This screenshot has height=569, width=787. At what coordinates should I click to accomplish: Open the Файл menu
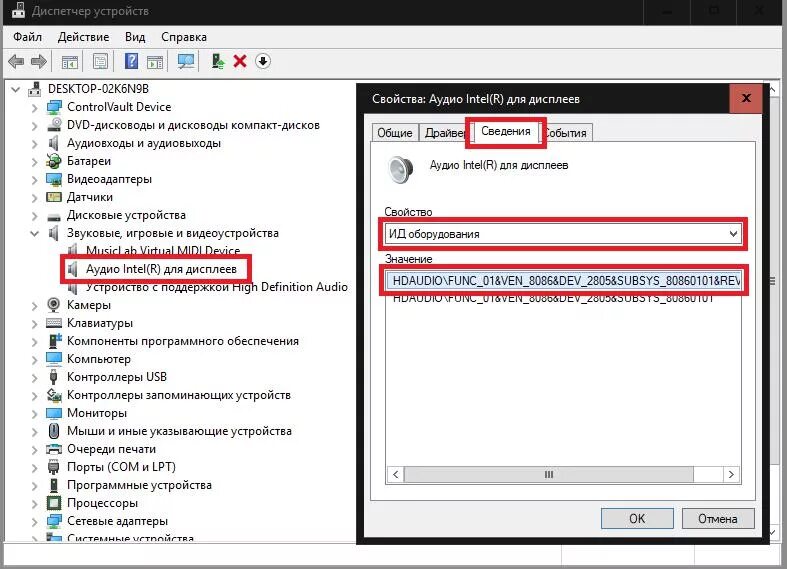point(28,37)
